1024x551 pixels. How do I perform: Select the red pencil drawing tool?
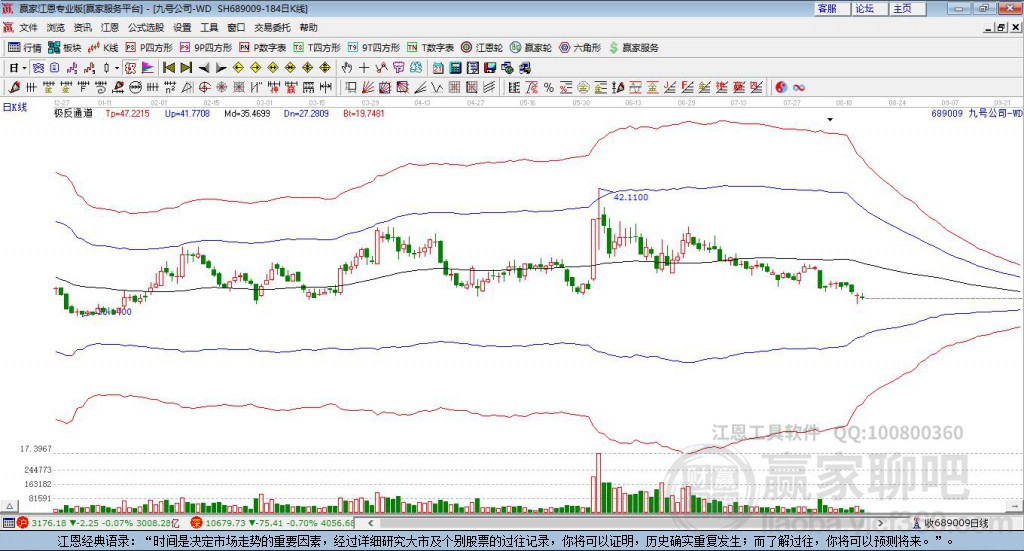point(14,87)
